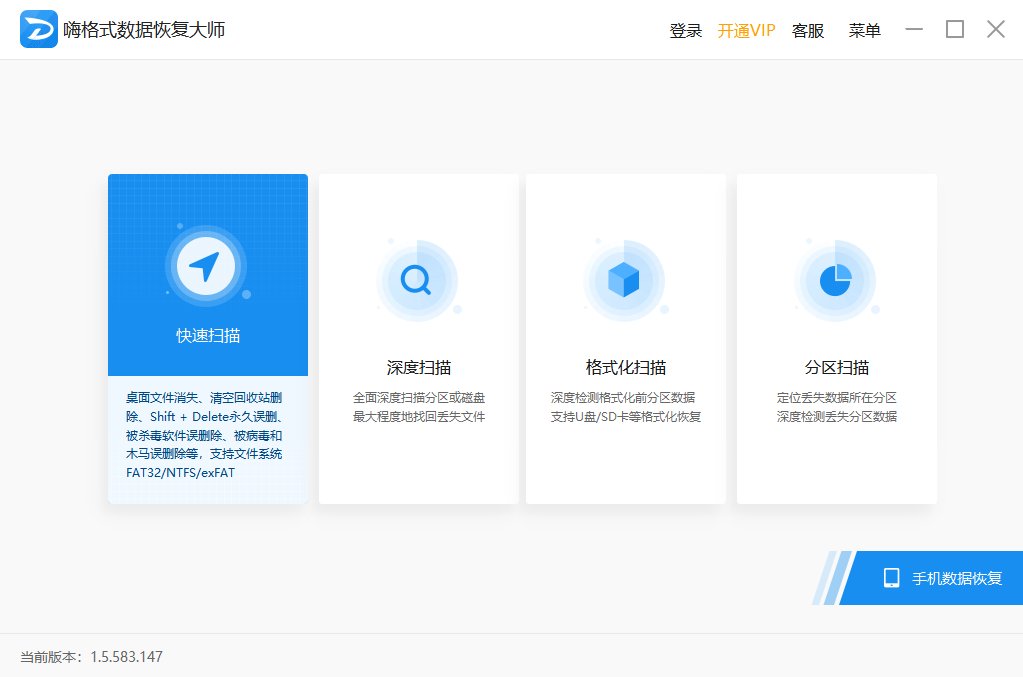
Task: Click the 登录 link
Action: click(x=684, y=30)
